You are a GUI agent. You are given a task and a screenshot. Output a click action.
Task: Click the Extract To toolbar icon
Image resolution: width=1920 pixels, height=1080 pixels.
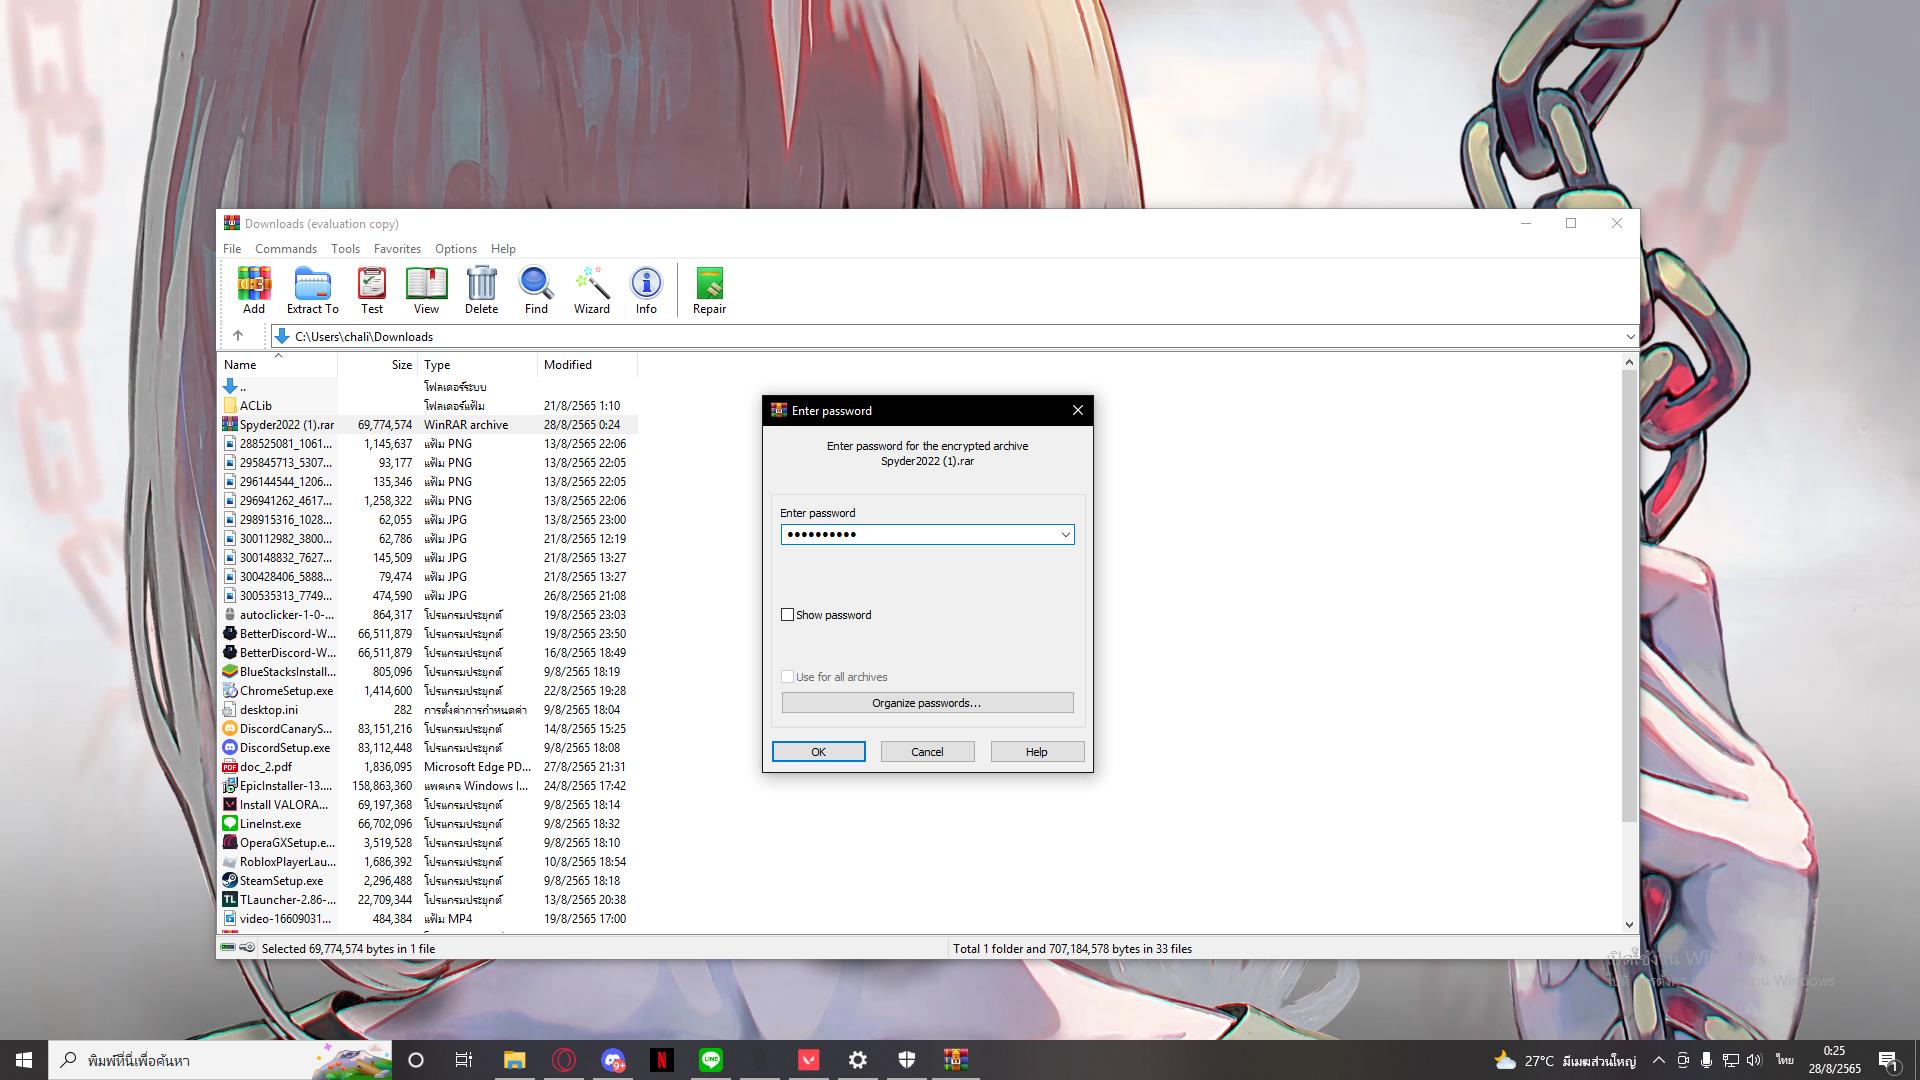[312, 285]
